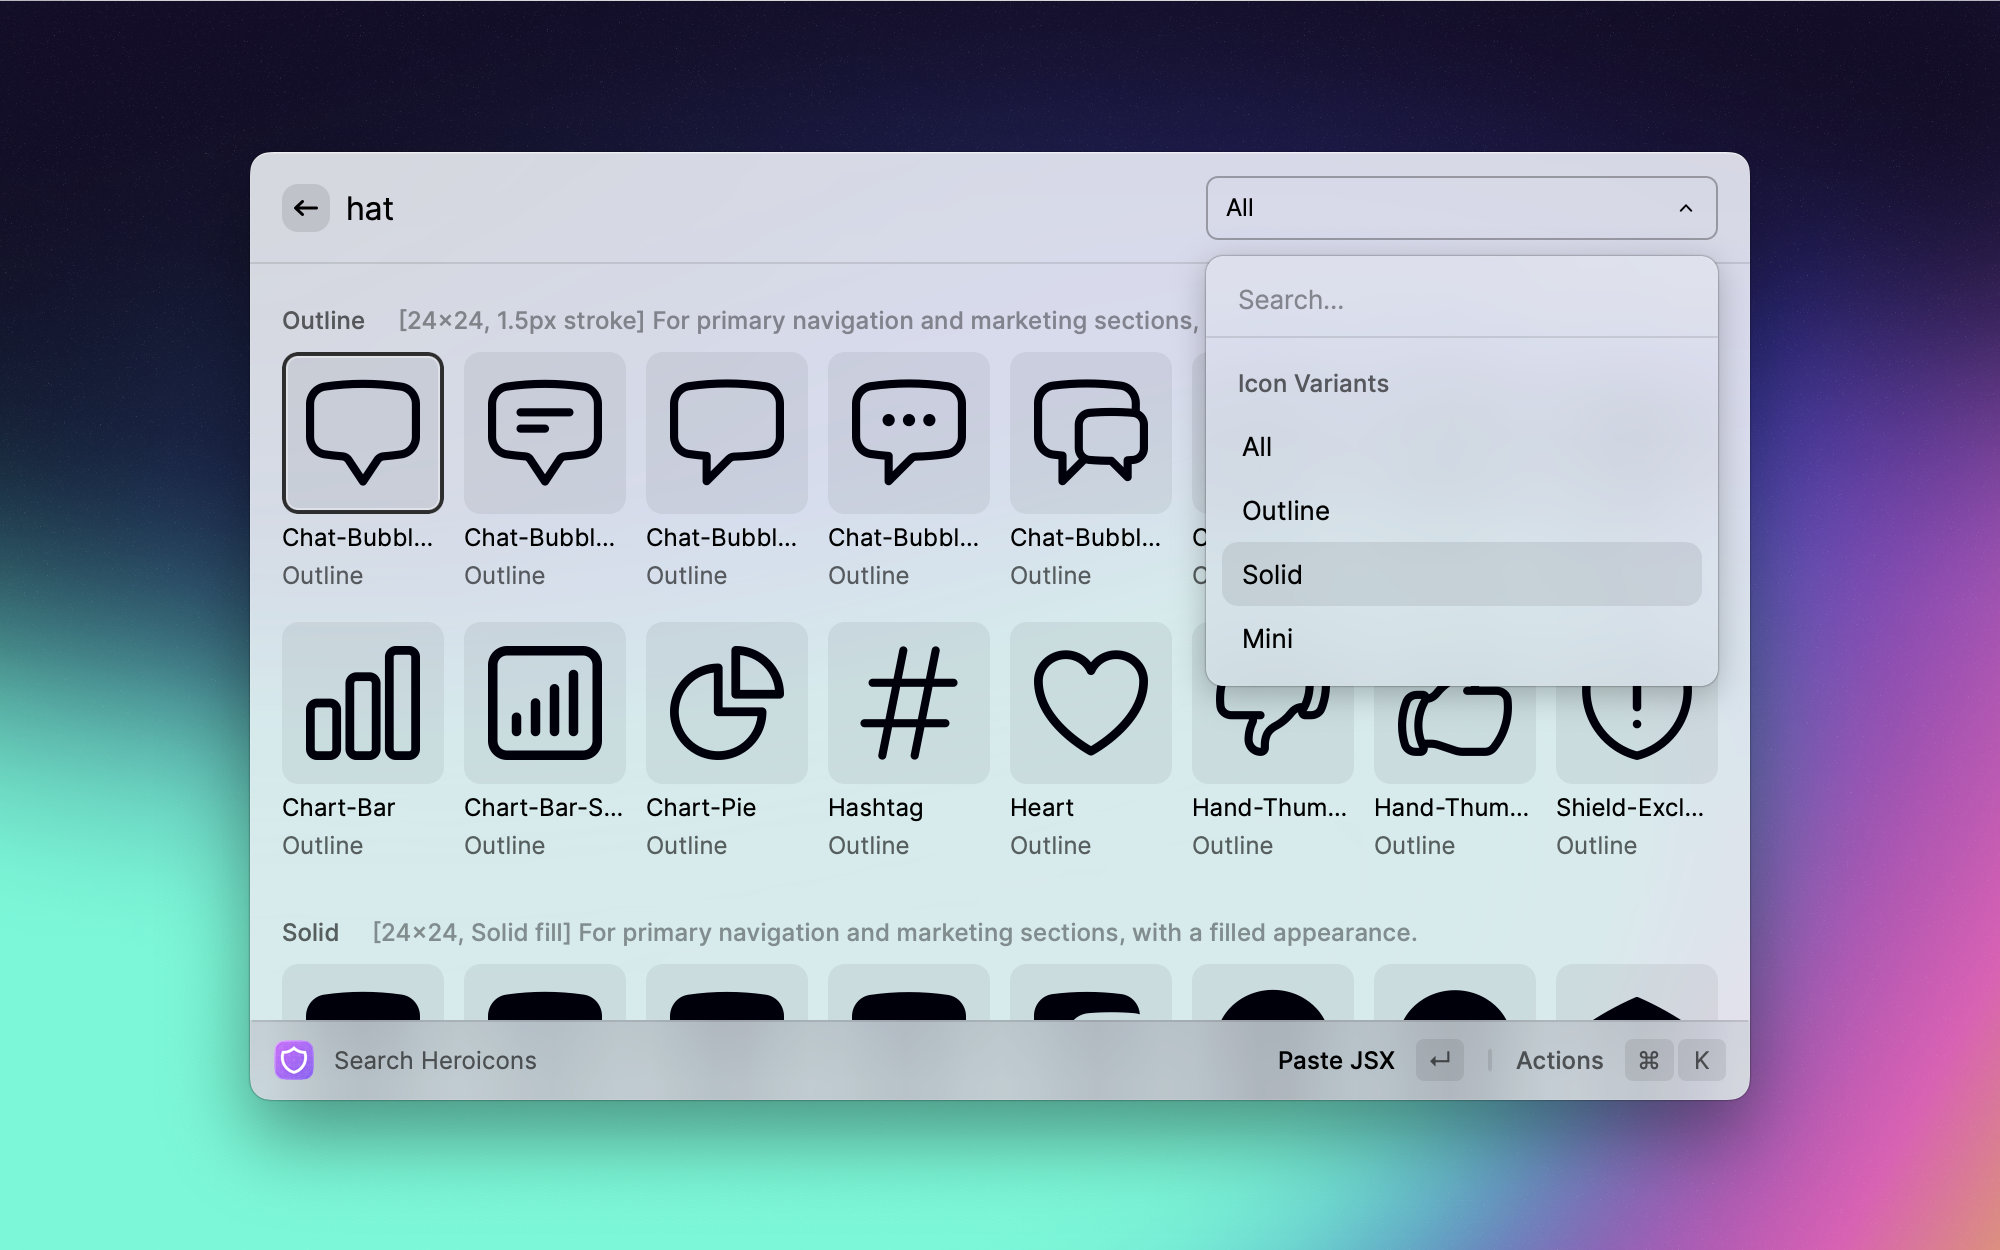Click the Icon Variants group label
Viewport: 2000px width, 1250px height.
click(x=1313, y=383)
